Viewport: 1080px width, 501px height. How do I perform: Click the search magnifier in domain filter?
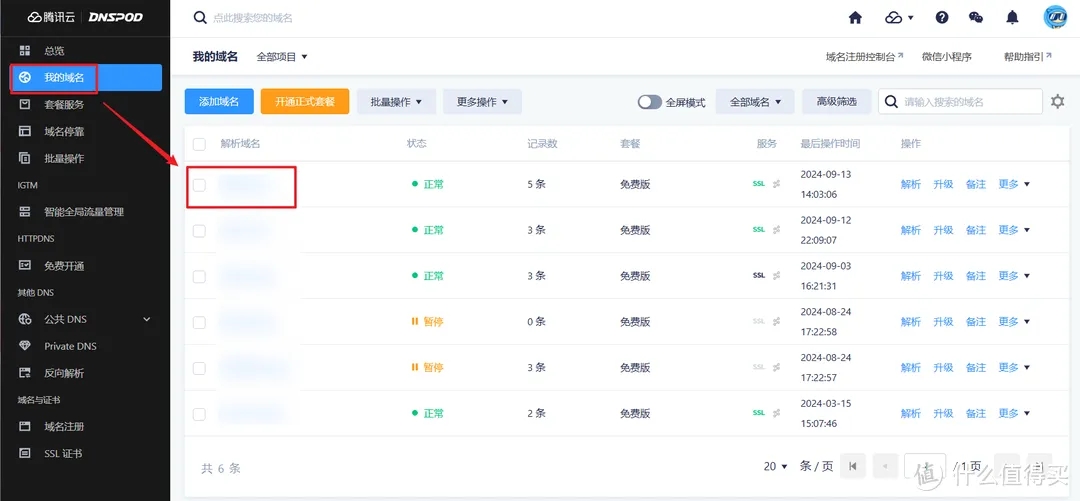pyautogui.click(x=891, y=102)
